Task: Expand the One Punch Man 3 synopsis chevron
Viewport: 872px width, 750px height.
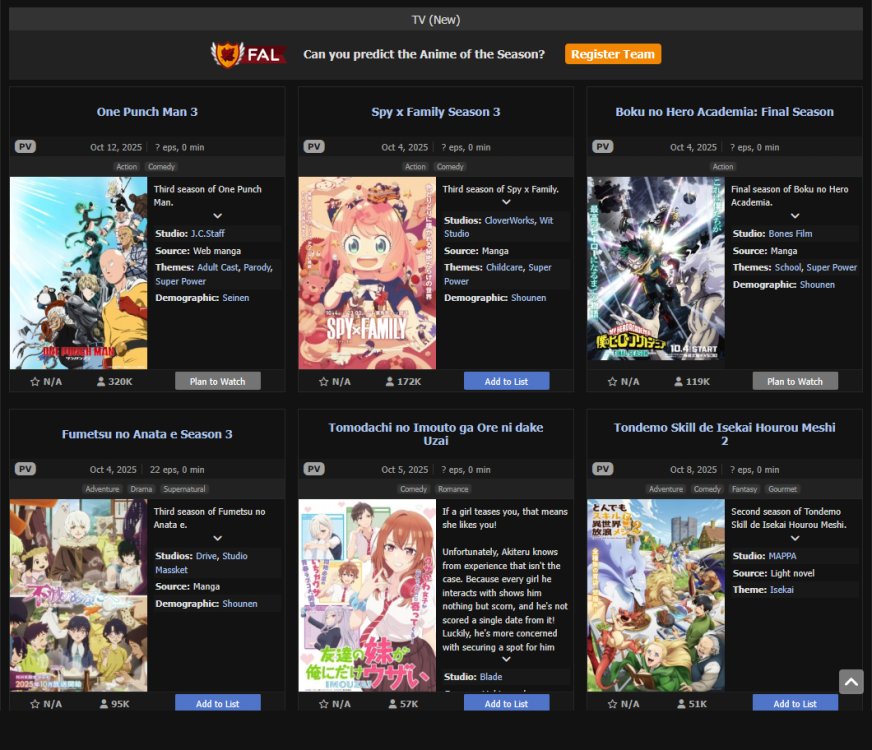Action: click(217, 216)
